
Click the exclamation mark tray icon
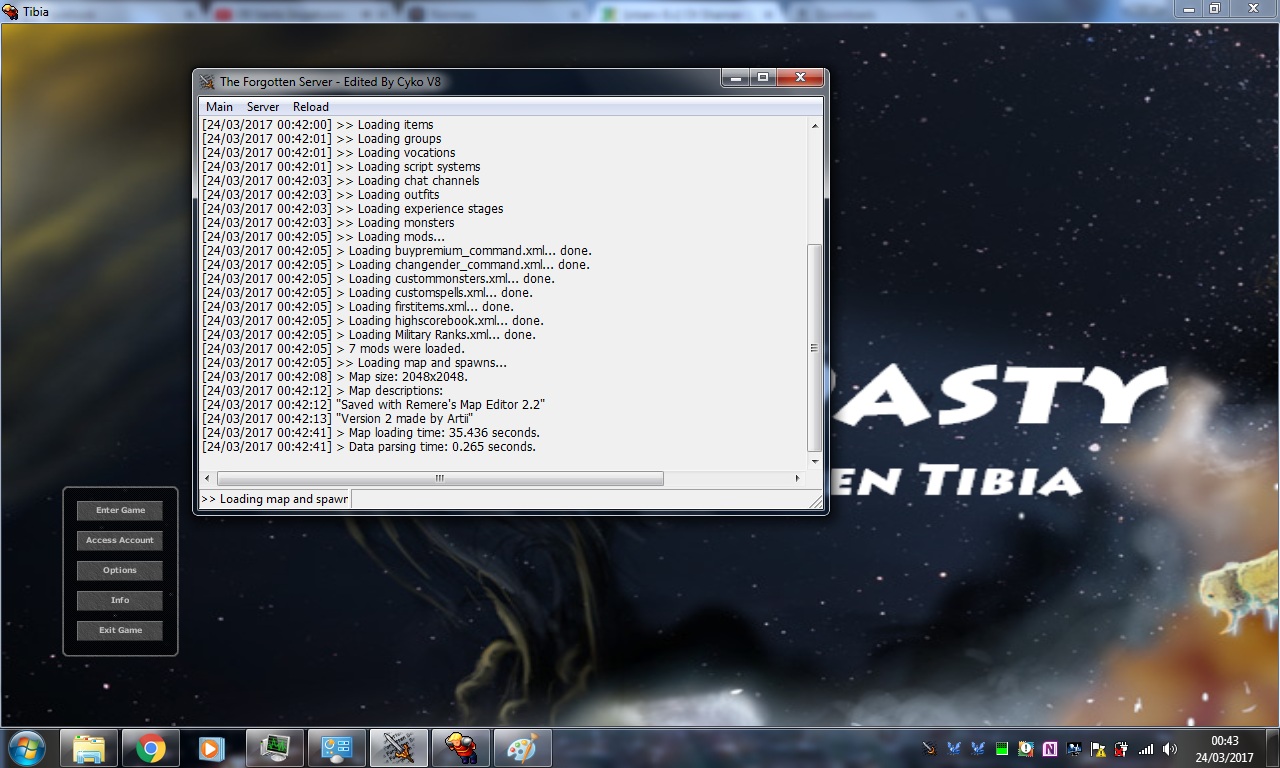(1026, 748)
